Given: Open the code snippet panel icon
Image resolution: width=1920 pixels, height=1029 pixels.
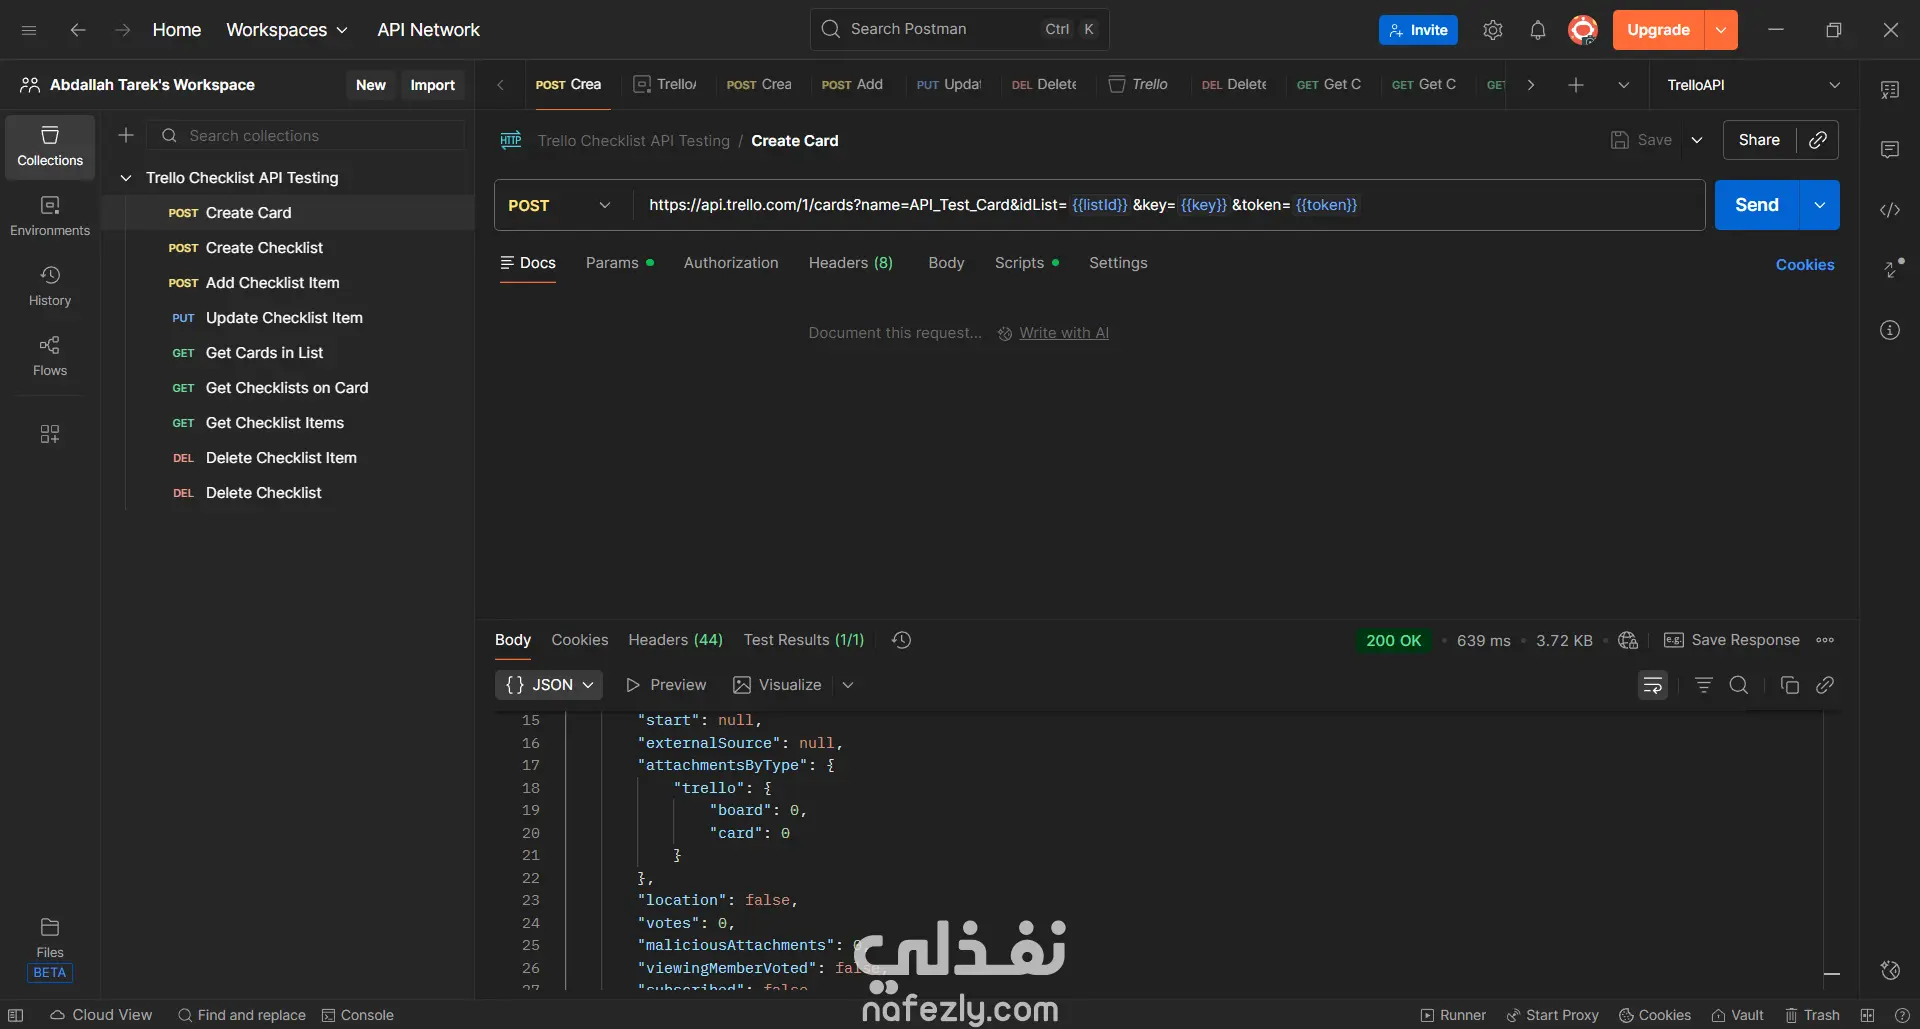Looking at the screenshot, I should tap(1890, 210).
